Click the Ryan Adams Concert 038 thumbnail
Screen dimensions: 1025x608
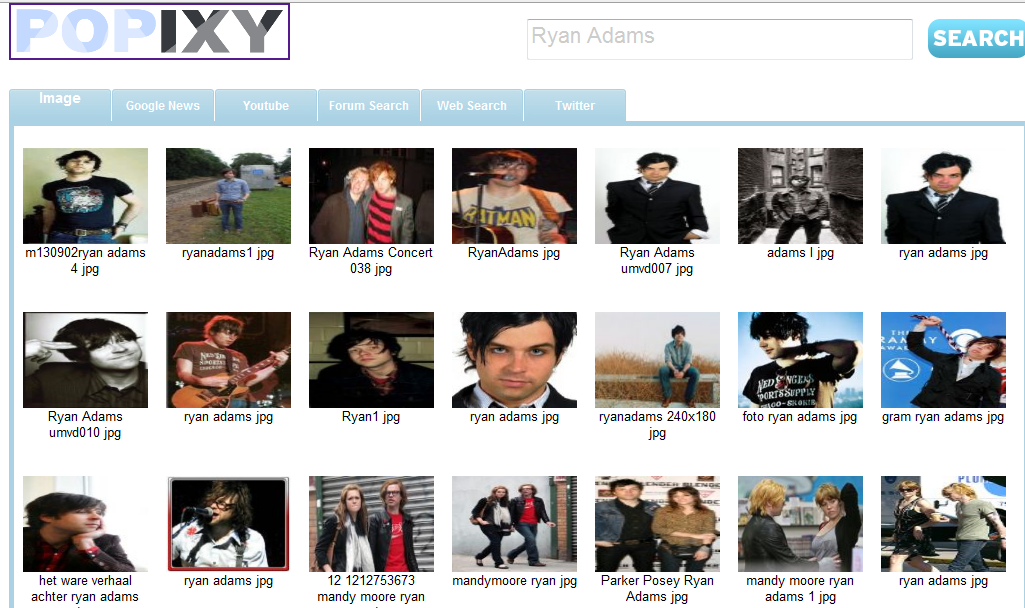[371, 196]
